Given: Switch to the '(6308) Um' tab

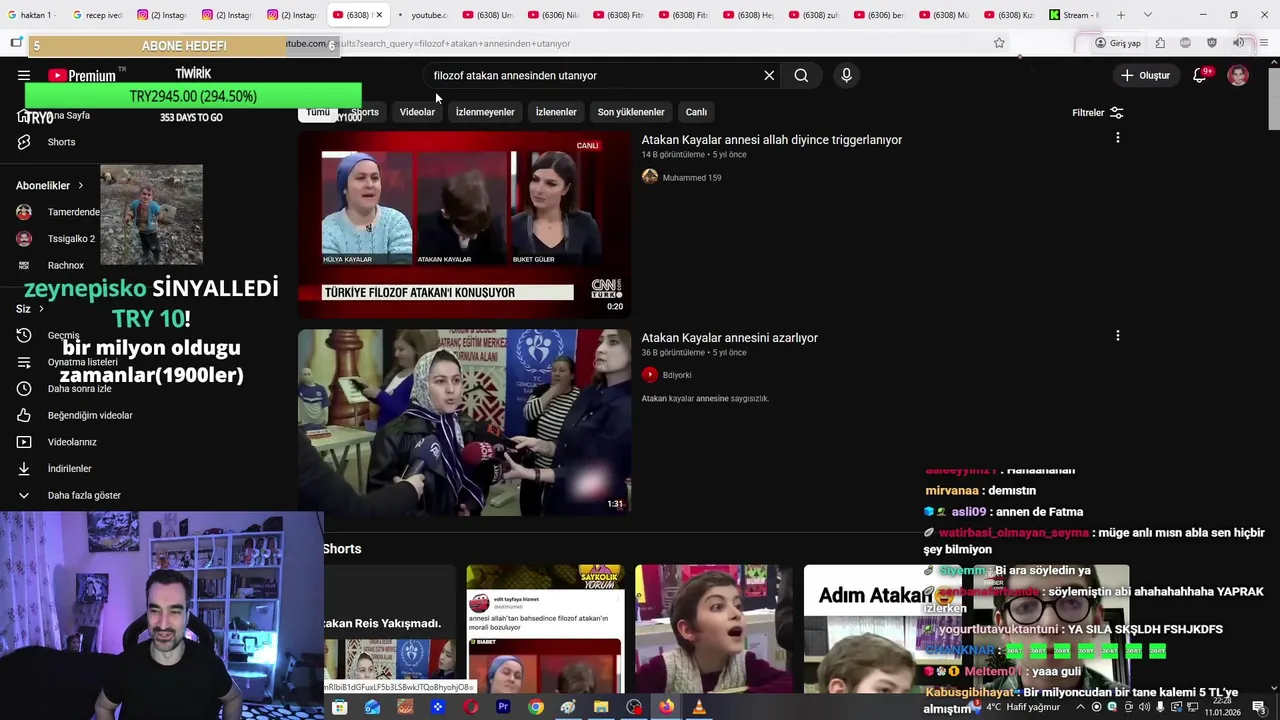Looking at the screenshot, I should click(487, 15).
